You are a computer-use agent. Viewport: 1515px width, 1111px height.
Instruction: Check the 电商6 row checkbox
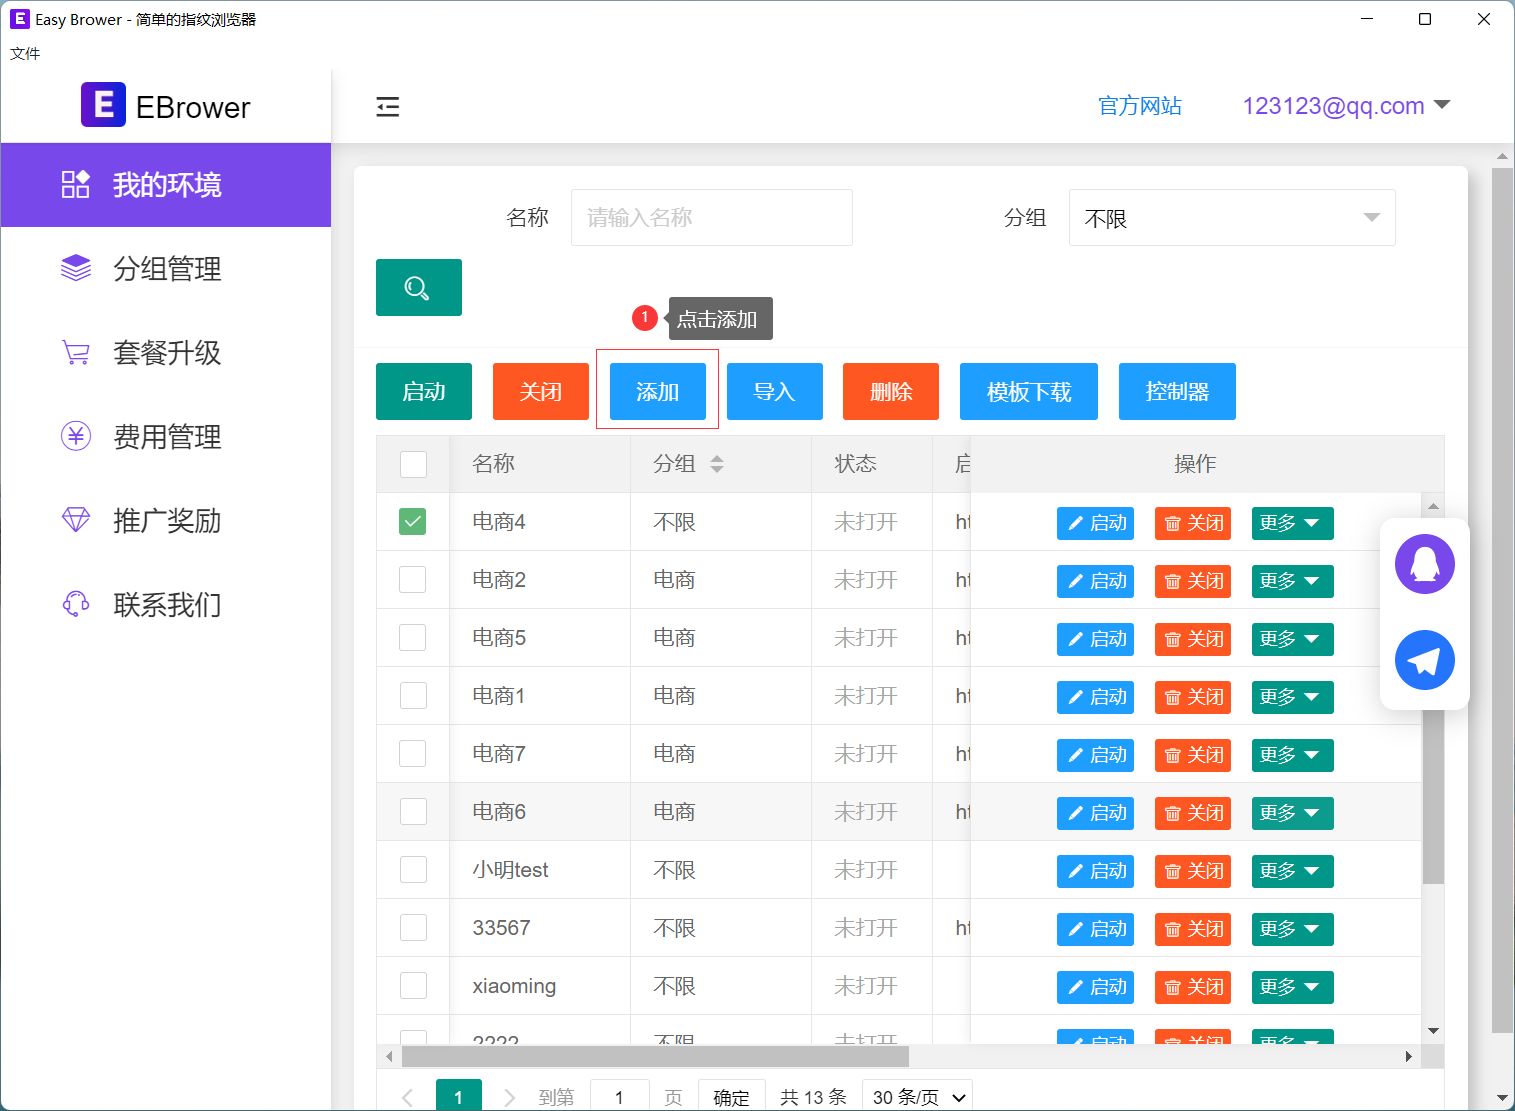413,812
